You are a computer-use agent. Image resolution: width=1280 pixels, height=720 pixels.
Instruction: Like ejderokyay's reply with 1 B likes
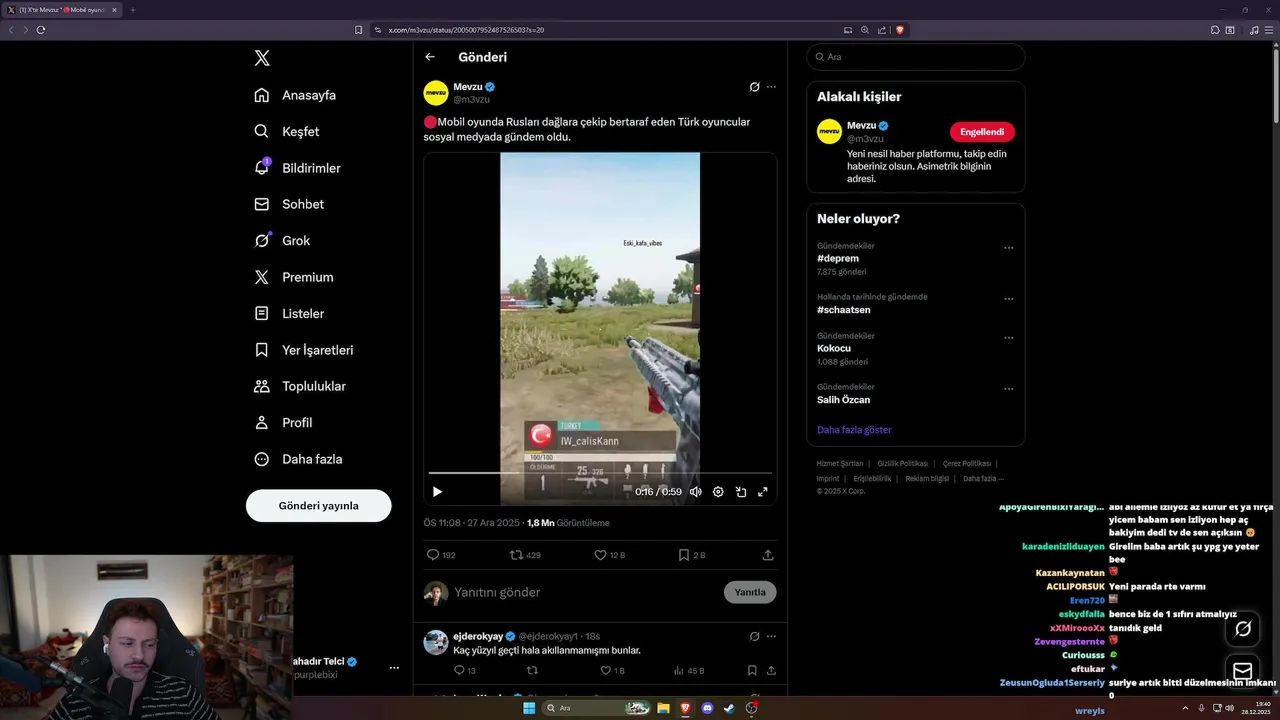click(612, 671)
